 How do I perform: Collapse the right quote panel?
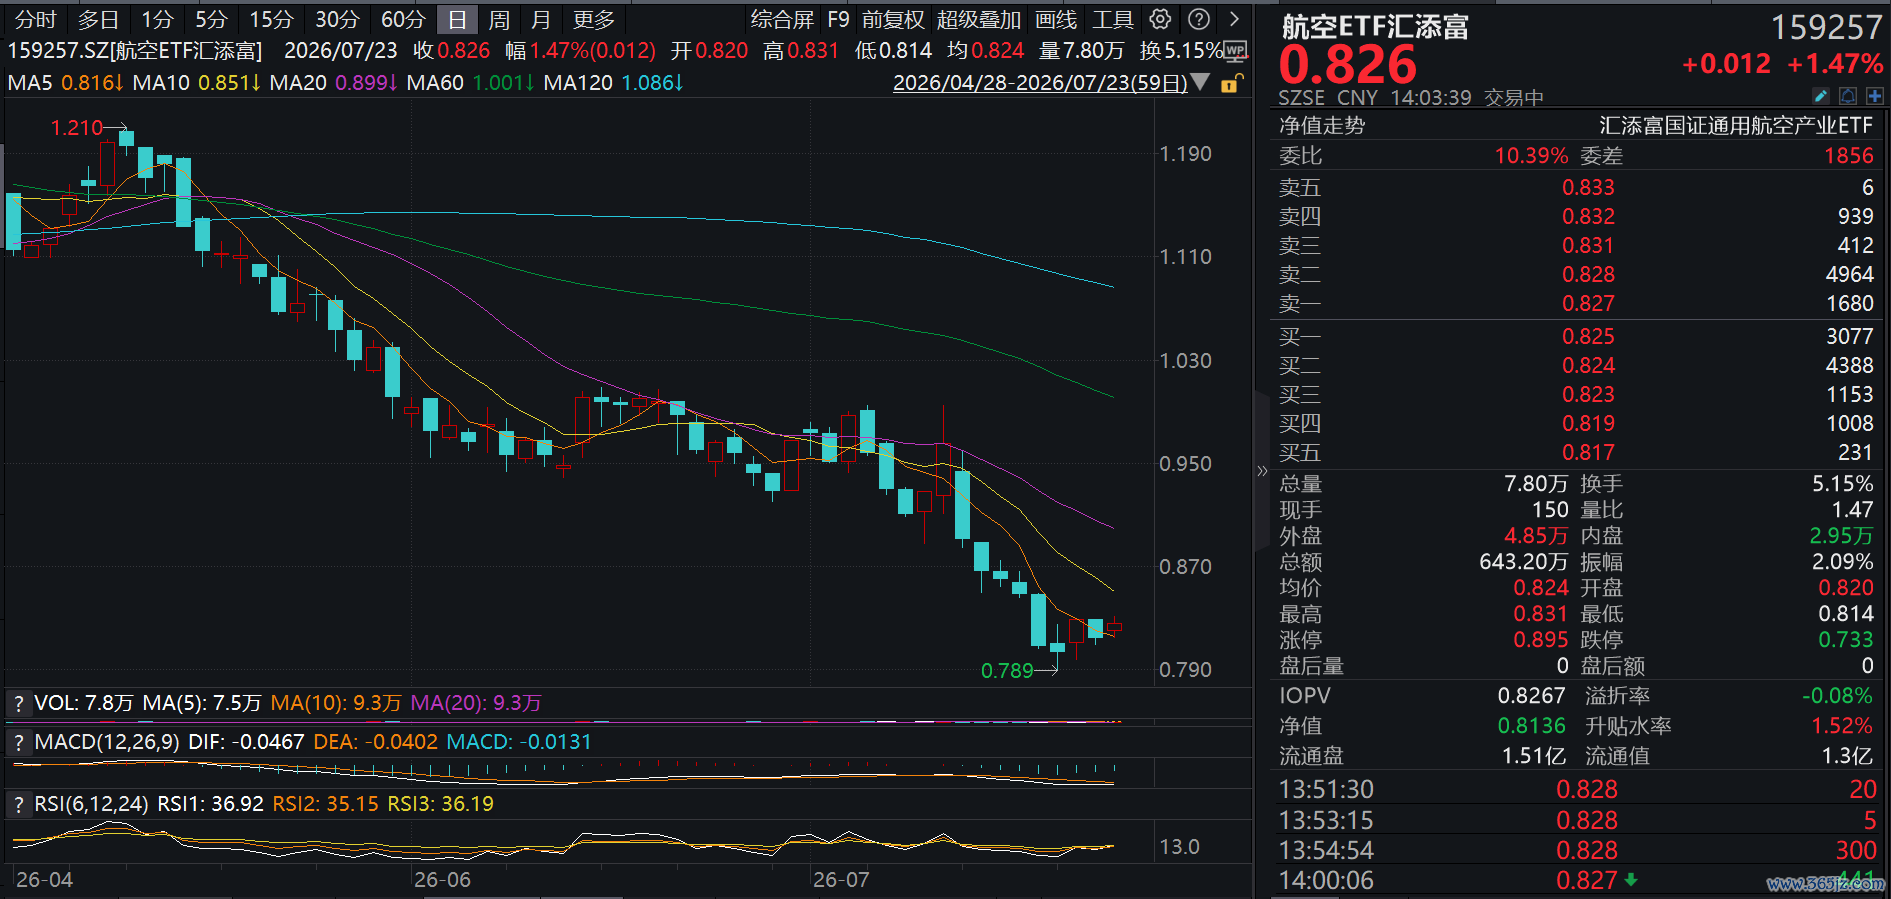(x=1261, y=470)
